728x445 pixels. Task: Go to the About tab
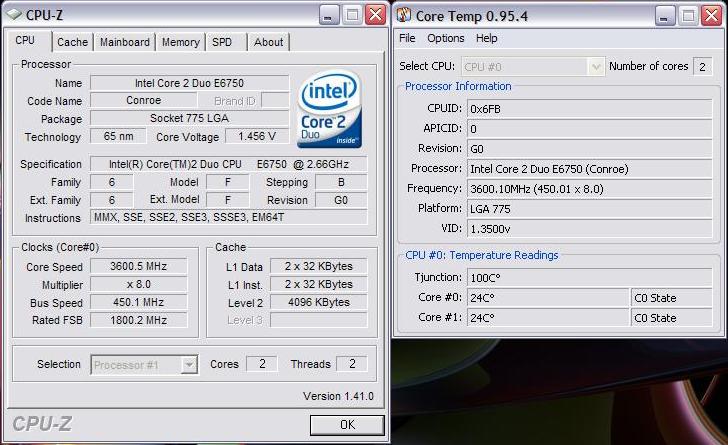[268, 42]
